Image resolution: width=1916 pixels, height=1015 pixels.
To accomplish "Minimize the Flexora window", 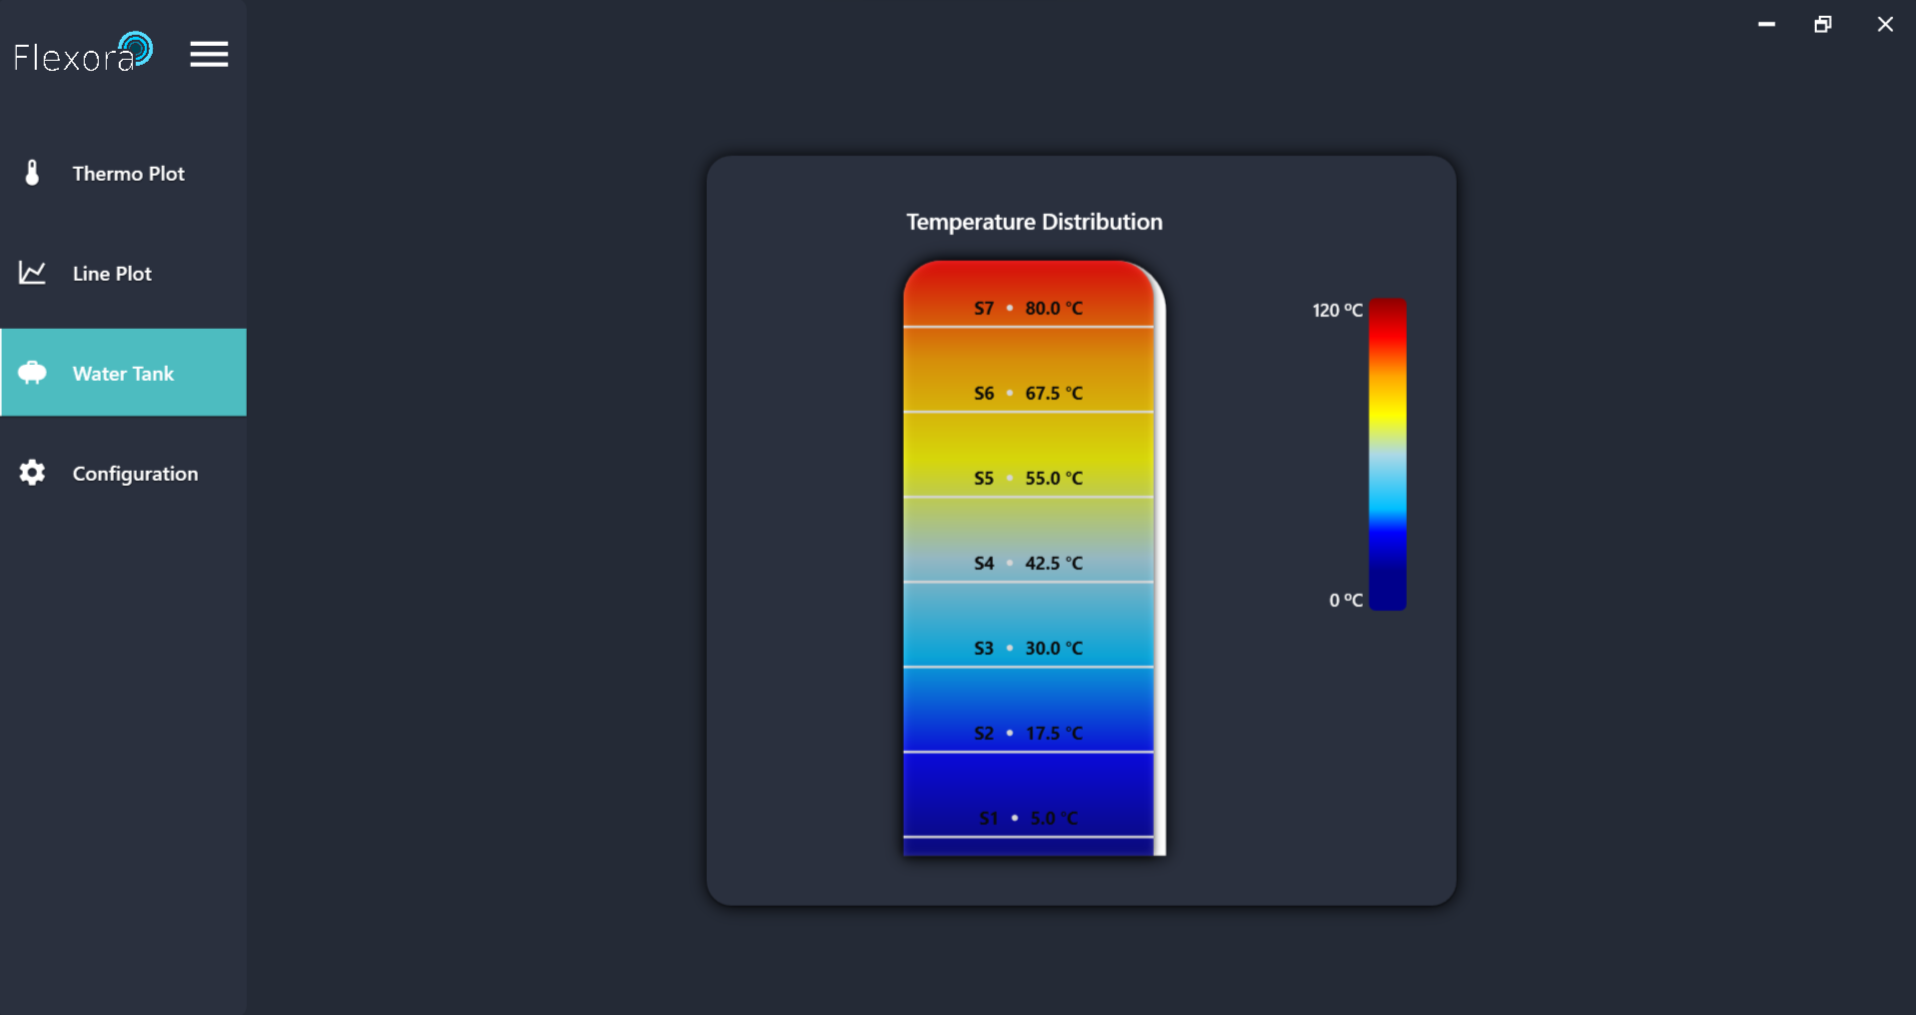I will coord(1767,24).
